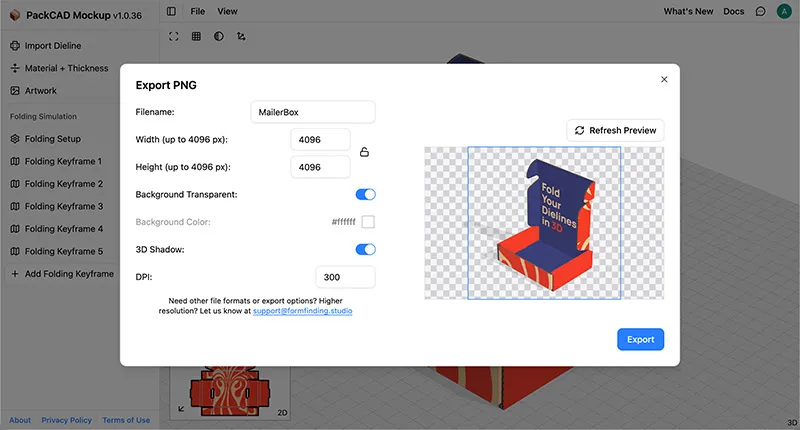Open support@formfinding.studio email link
Image resolution: width=800 pixels, height=430 pixels.
coord(303,311)
